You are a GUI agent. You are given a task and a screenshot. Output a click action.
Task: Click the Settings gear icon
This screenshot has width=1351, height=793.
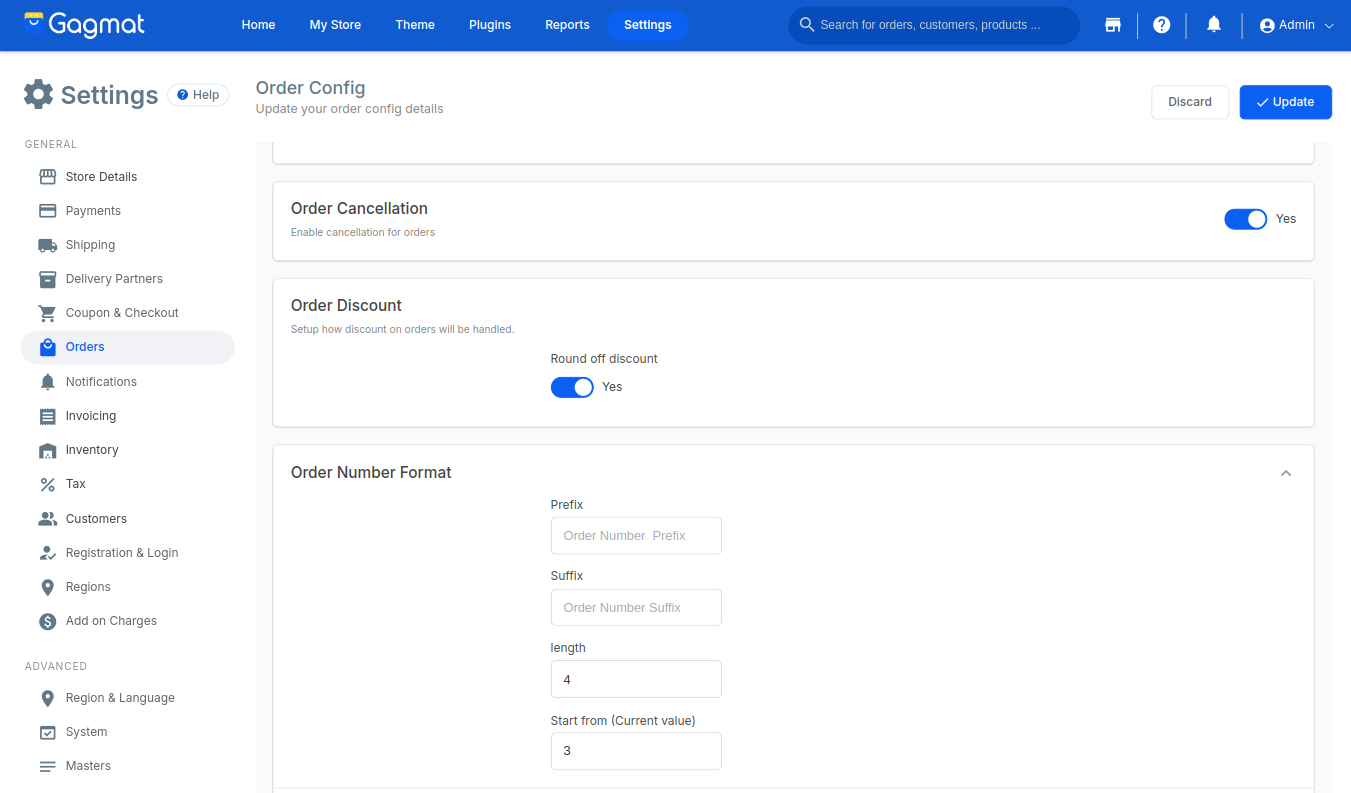coord(38,94)
